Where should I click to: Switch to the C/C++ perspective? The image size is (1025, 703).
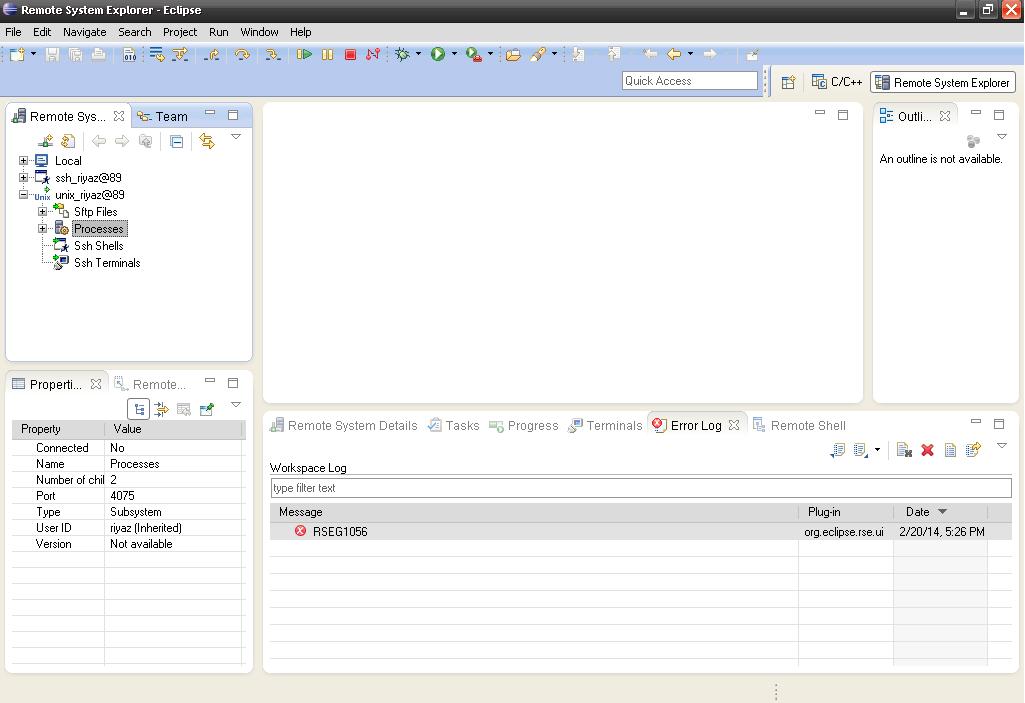point(837,83)
